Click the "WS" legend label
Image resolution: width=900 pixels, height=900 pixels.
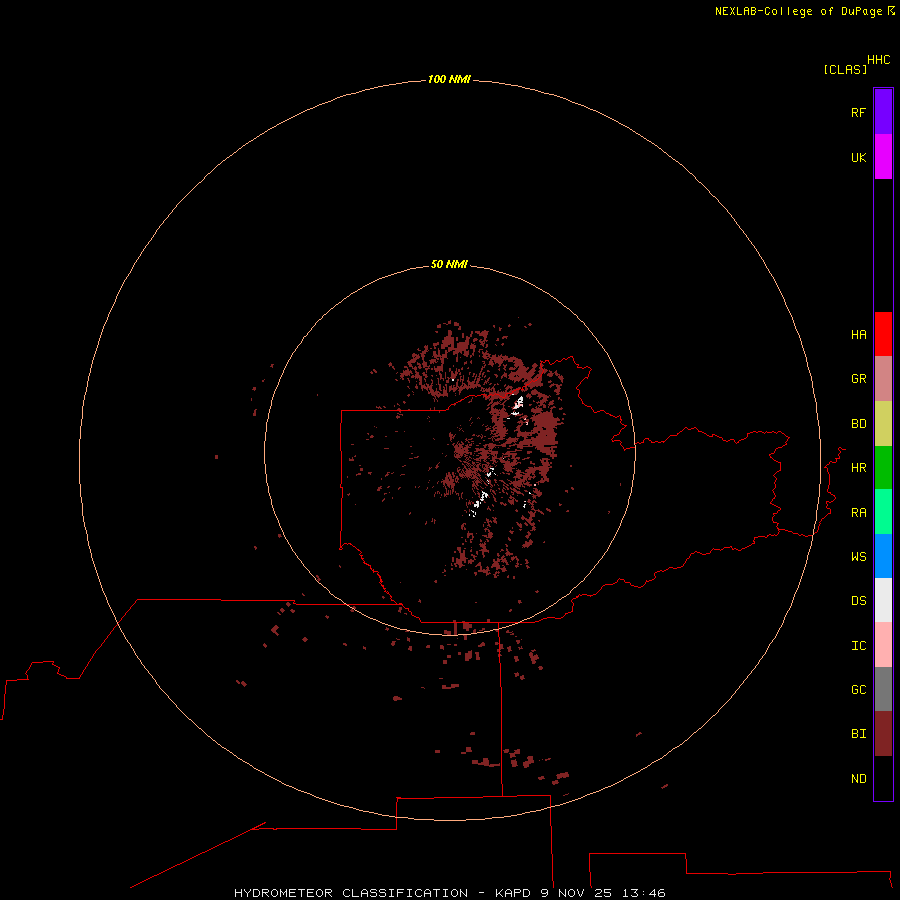pyautogui.click(x=859, y=556)
